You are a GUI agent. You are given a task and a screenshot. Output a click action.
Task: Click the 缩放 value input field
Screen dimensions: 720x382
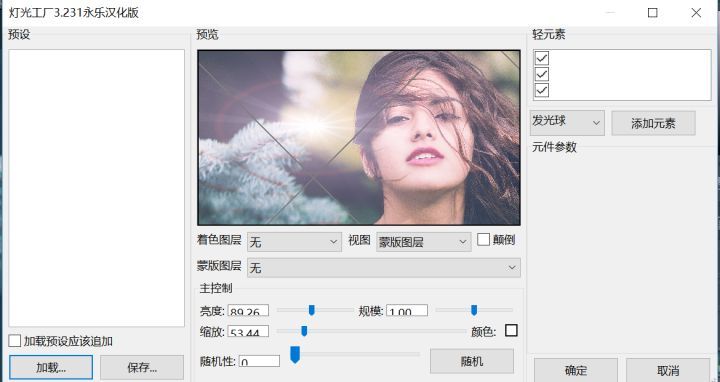(248, 331)
